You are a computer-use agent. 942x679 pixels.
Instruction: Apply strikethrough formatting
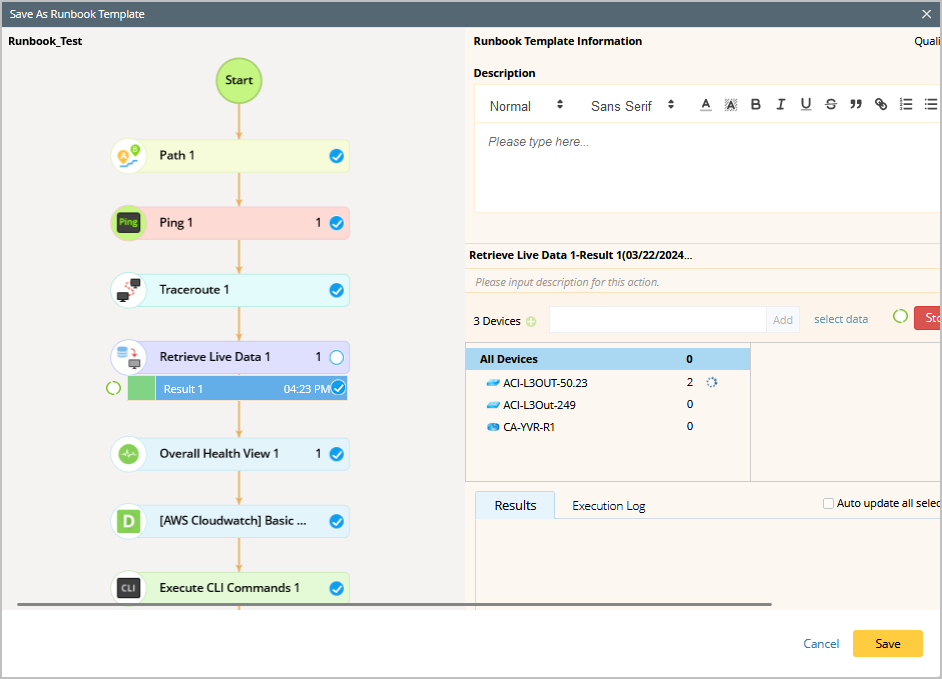coord(831,105)
